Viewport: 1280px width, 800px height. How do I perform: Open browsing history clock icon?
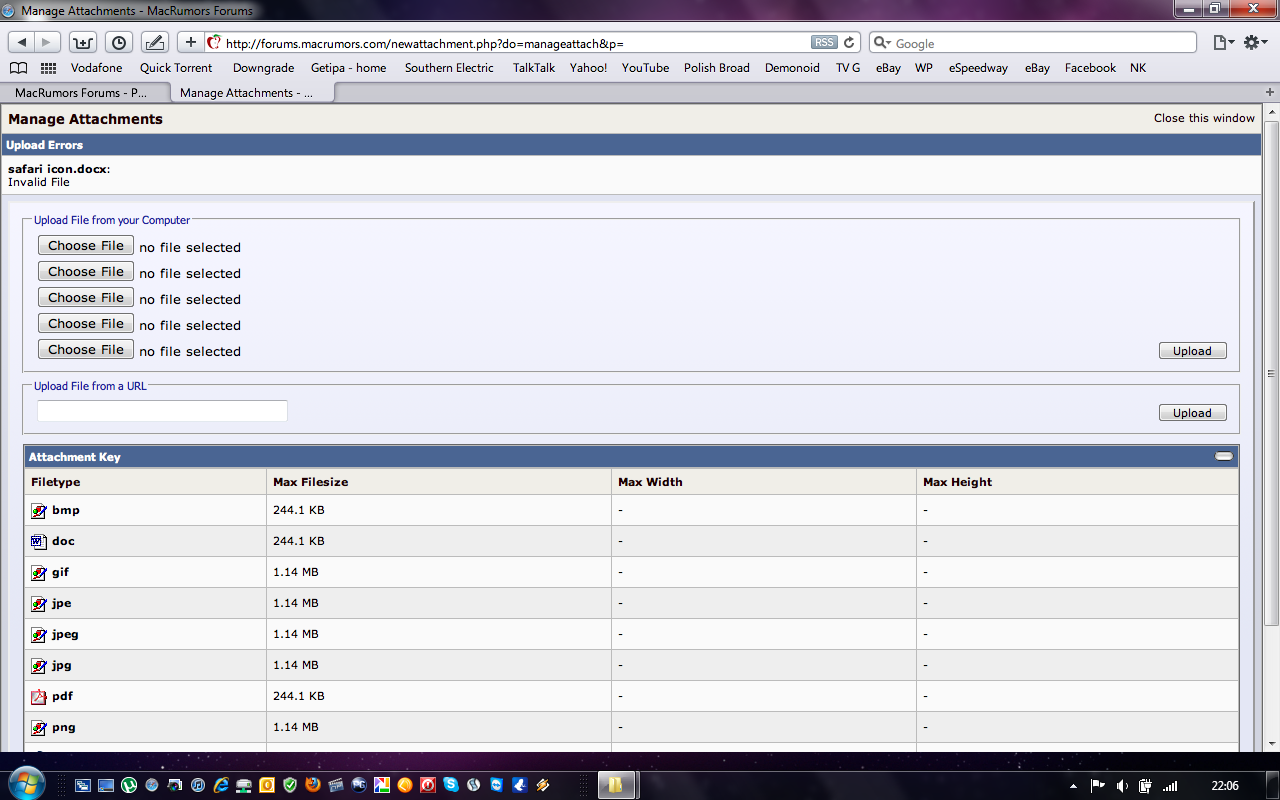[118, 42]
